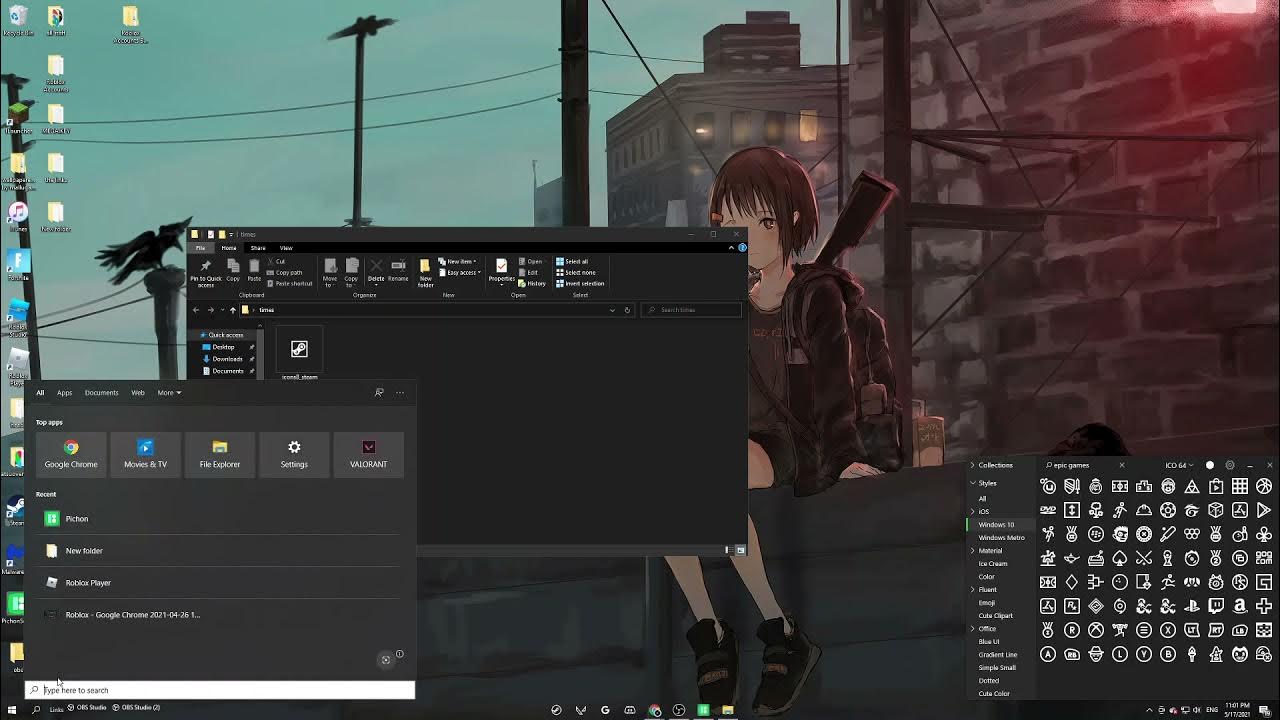
Task: Launch VALORANT from Top apps
Action: (x=368, y=454)
